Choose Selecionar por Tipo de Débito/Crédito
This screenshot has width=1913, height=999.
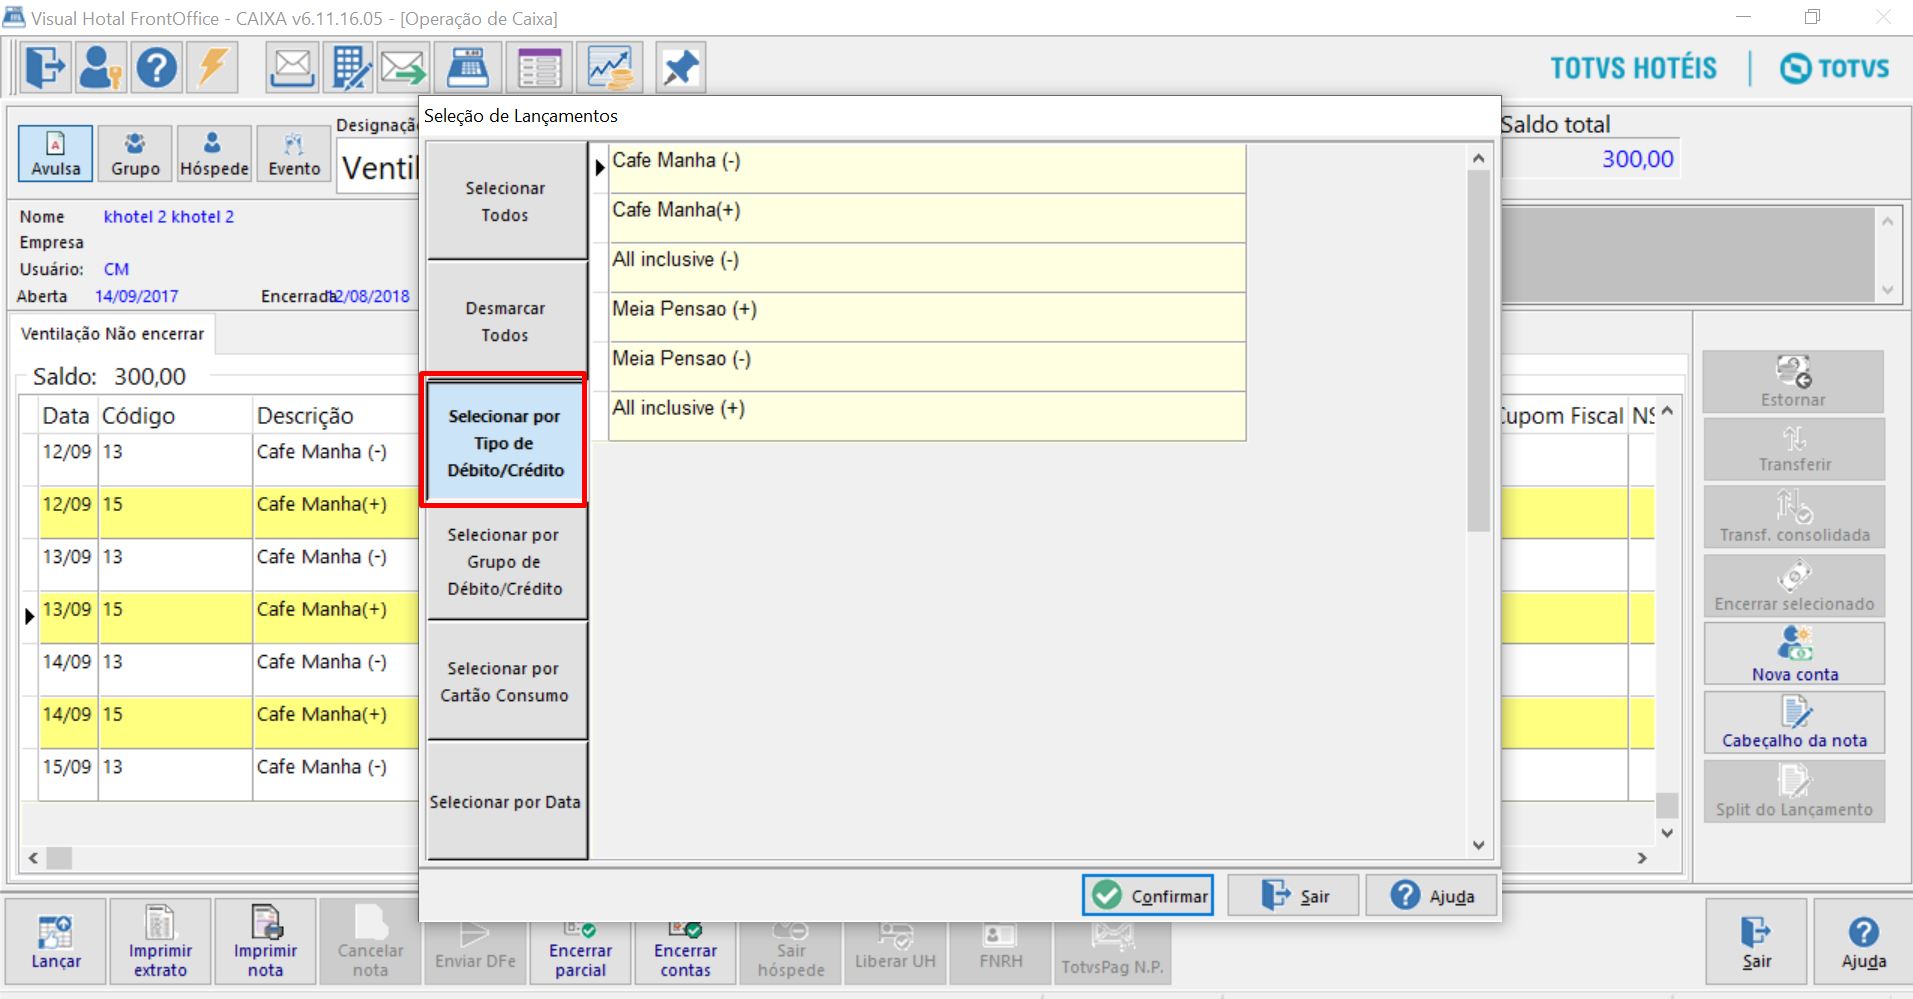(505, 442)
